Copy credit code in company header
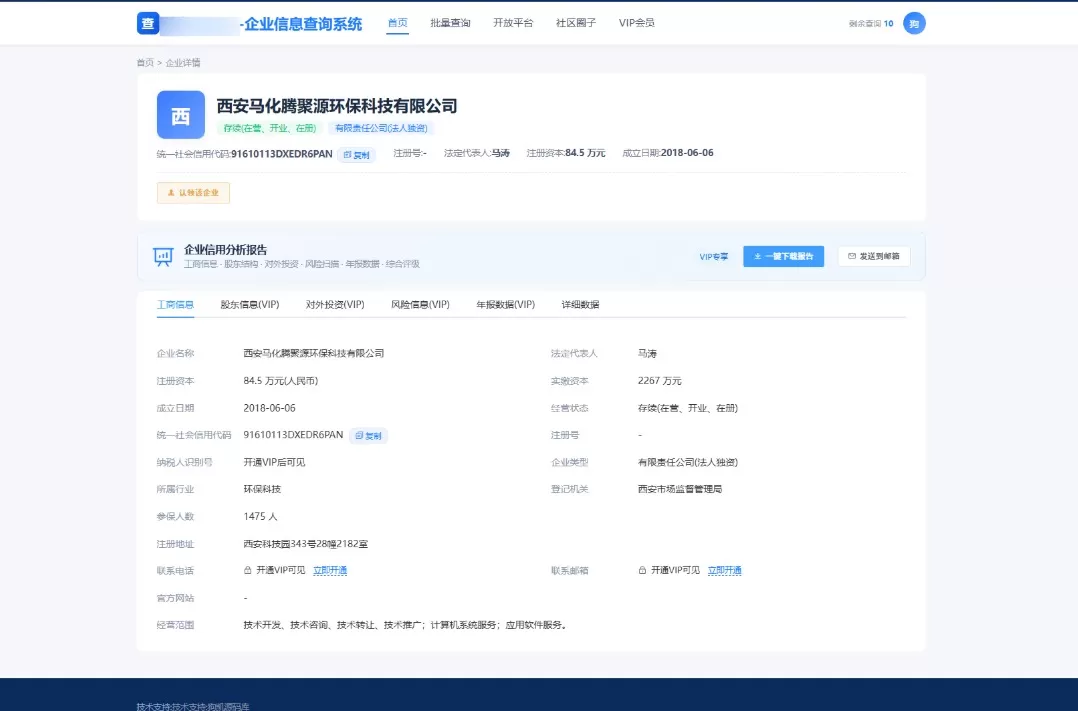1078x711 pixels. 356,155
